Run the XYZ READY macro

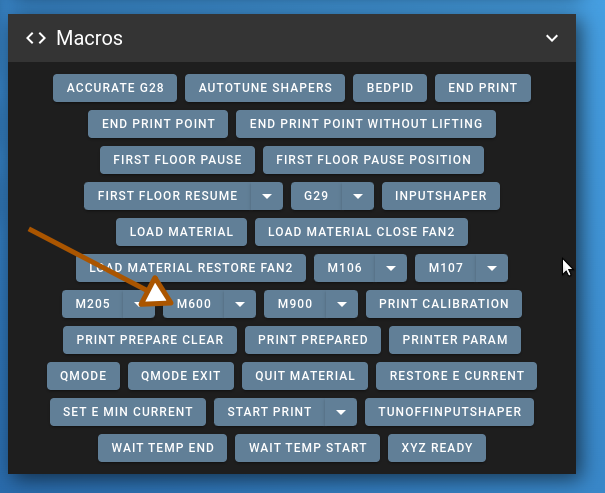437,448
